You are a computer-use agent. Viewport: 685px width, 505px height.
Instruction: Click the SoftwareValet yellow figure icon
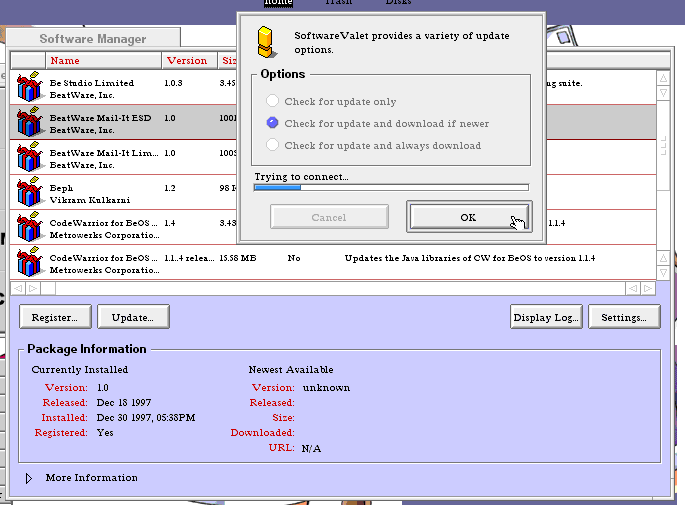265,40
